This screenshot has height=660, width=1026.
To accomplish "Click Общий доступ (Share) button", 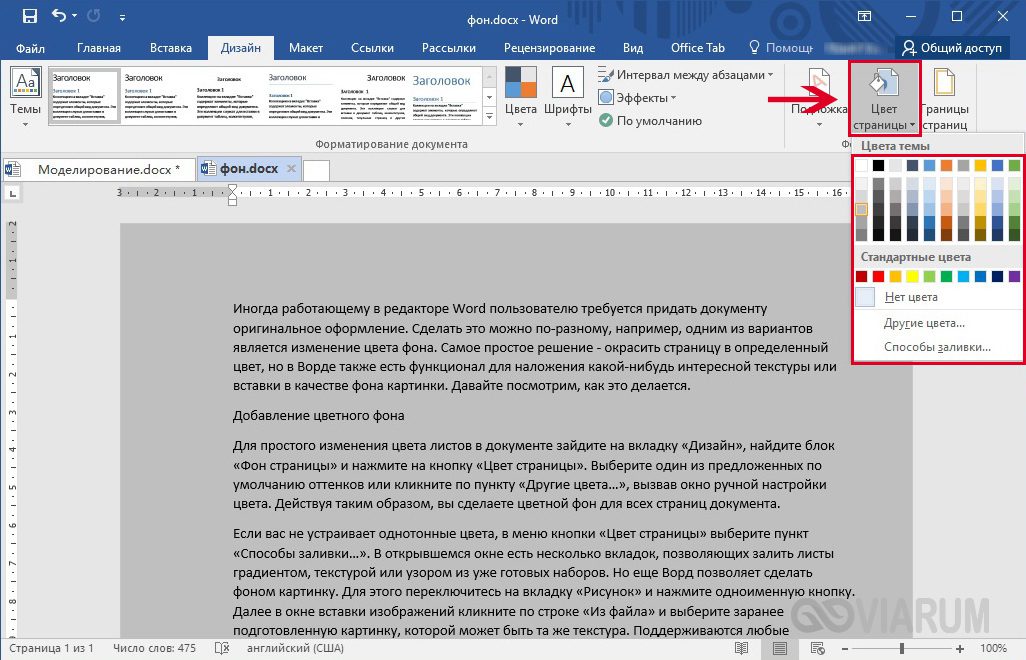I will (952, 48).
